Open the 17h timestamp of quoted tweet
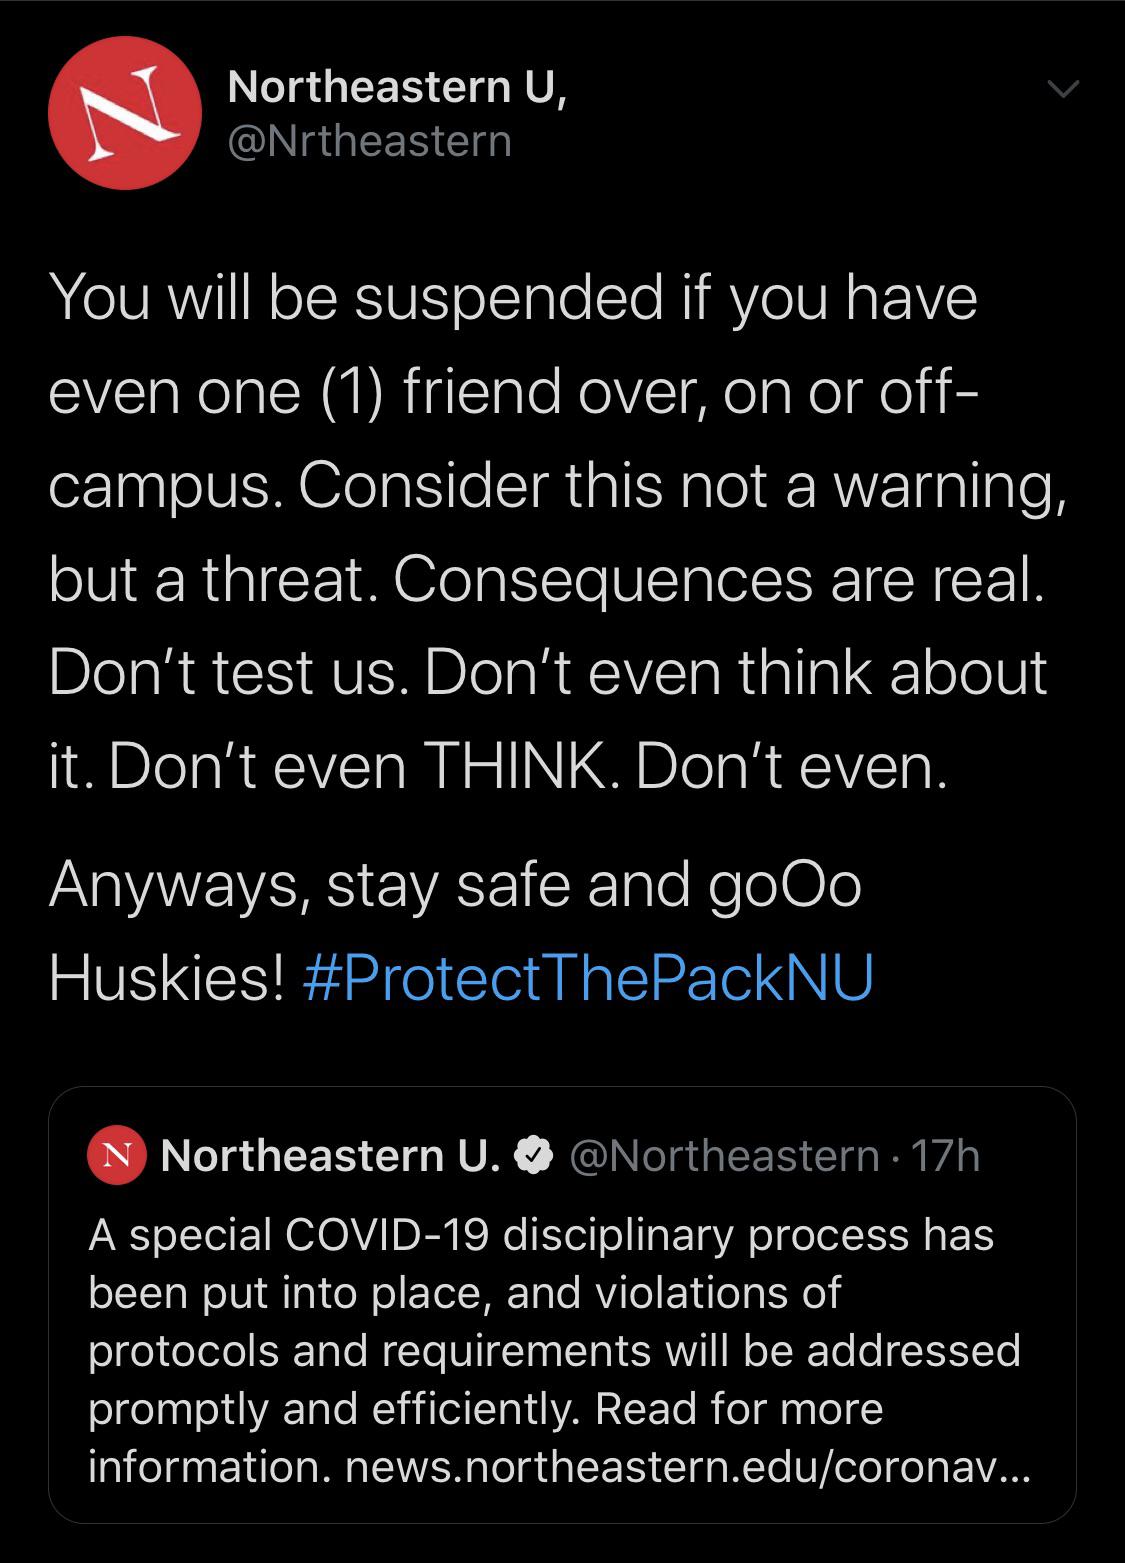Screen dimensions: 1125x1563 (946, 1156)
